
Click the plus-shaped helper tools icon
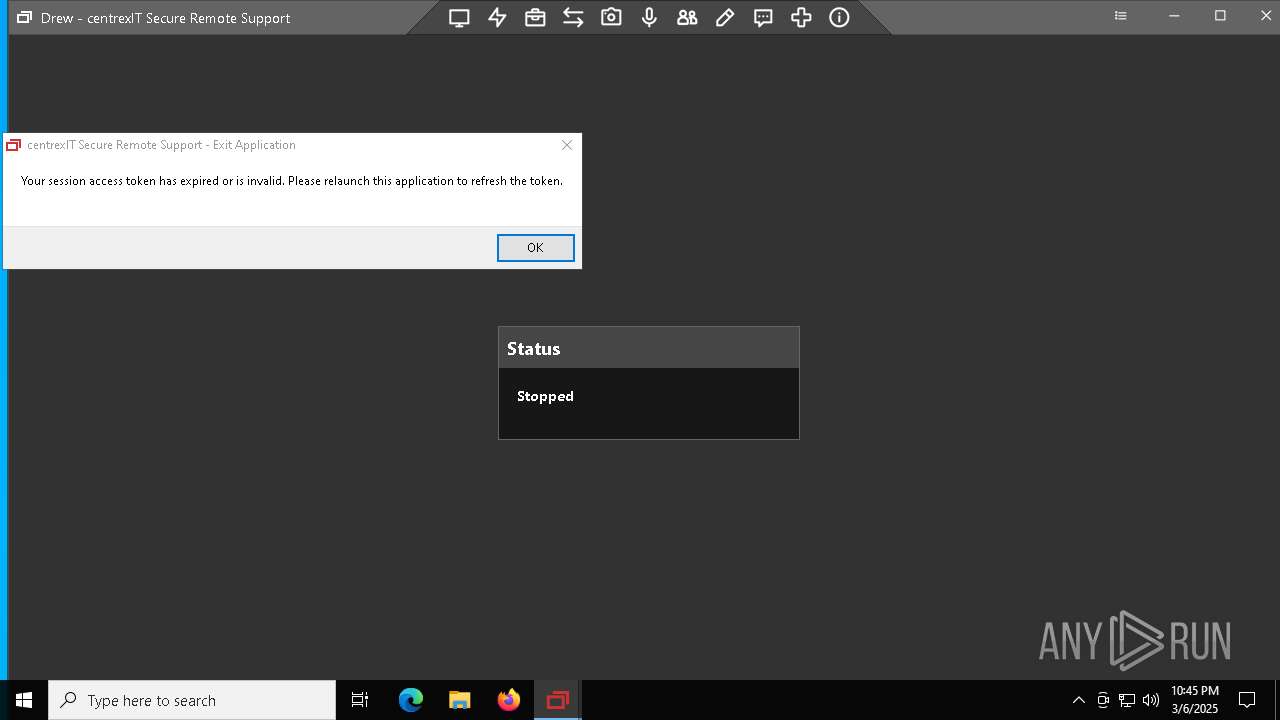(801, 17)
